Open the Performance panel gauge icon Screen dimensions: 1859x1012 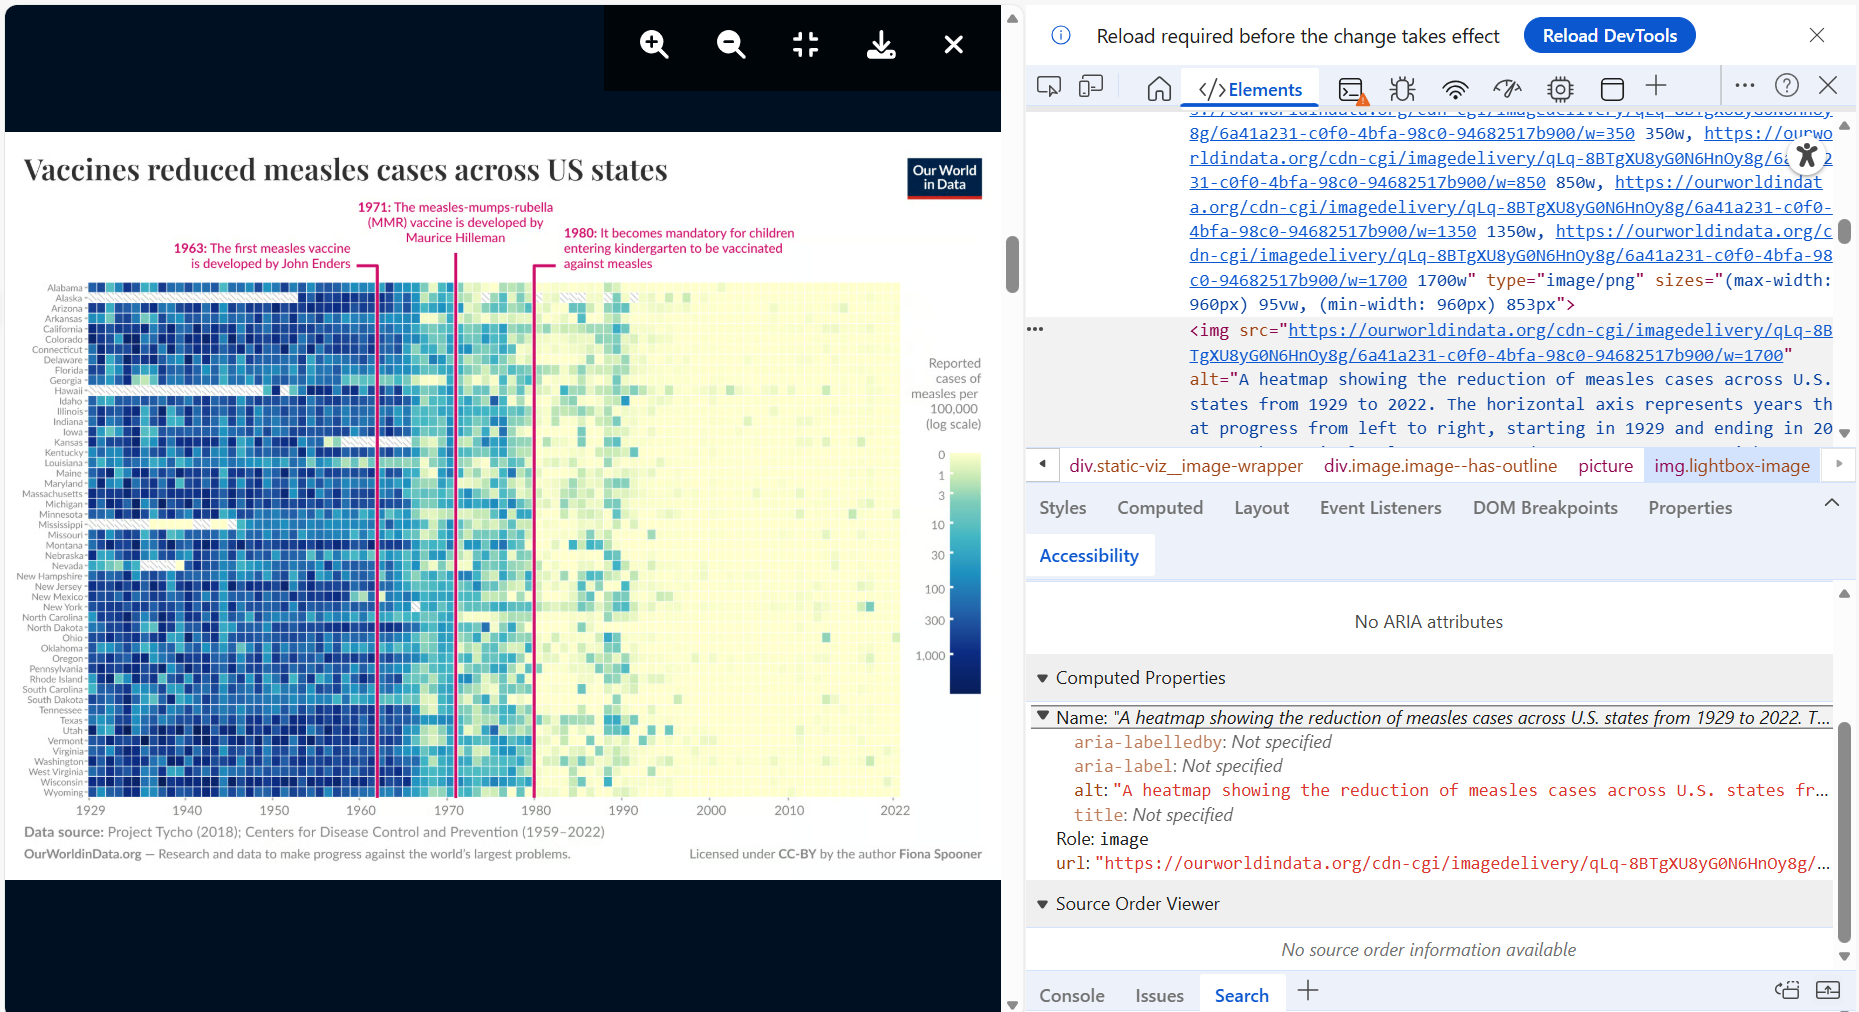[1507, 88]
